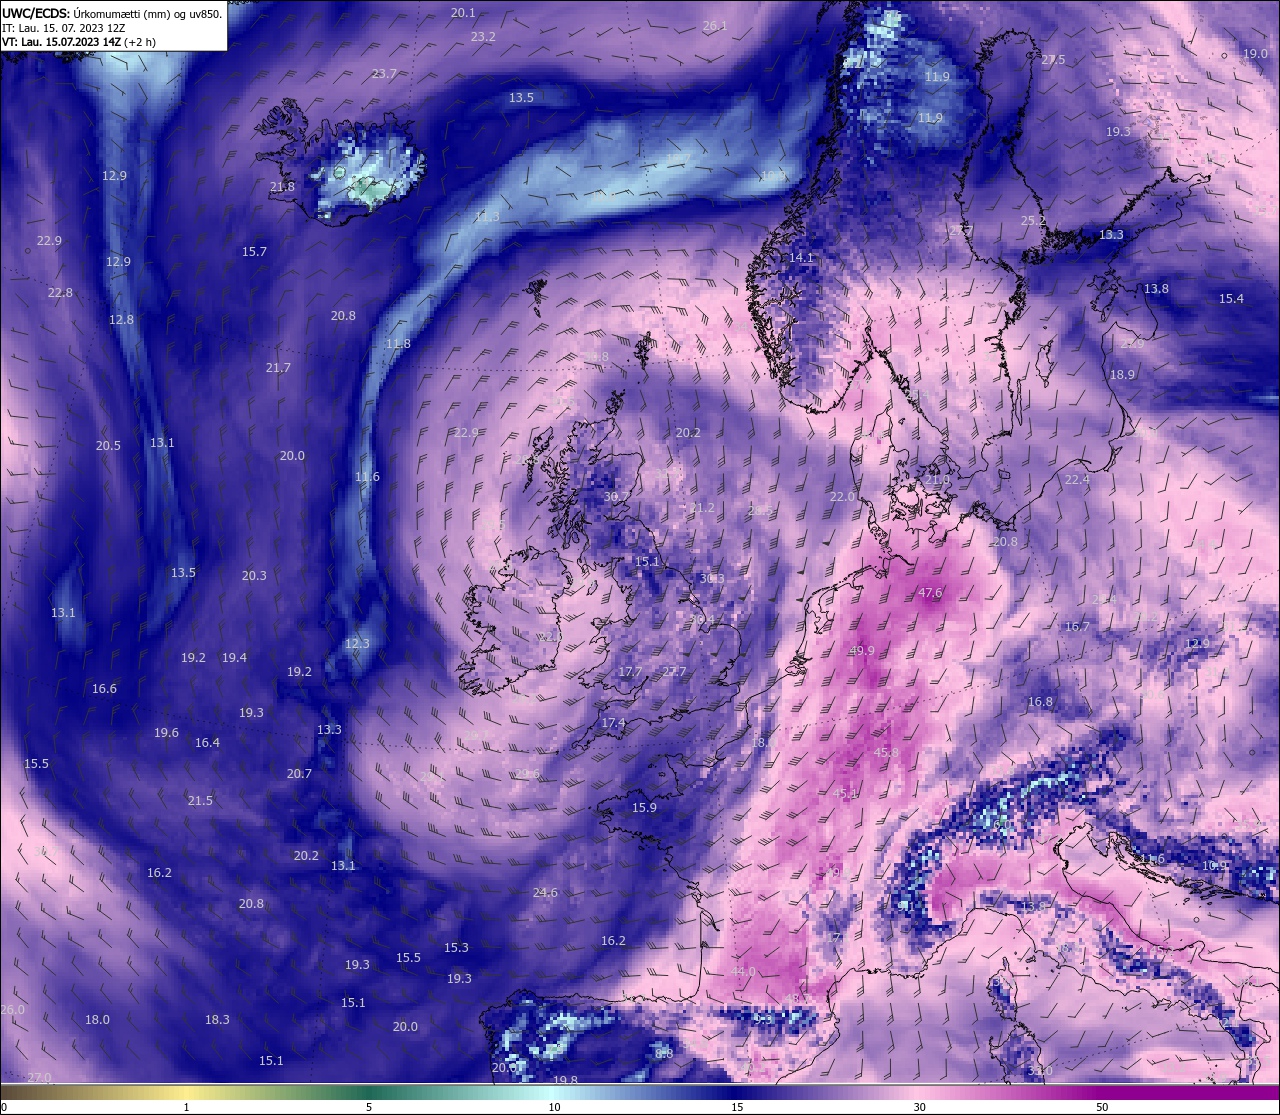Screen dimensions: 1280x1115
Task: Click the 15.4 value at right edge
Action: 1231,298
